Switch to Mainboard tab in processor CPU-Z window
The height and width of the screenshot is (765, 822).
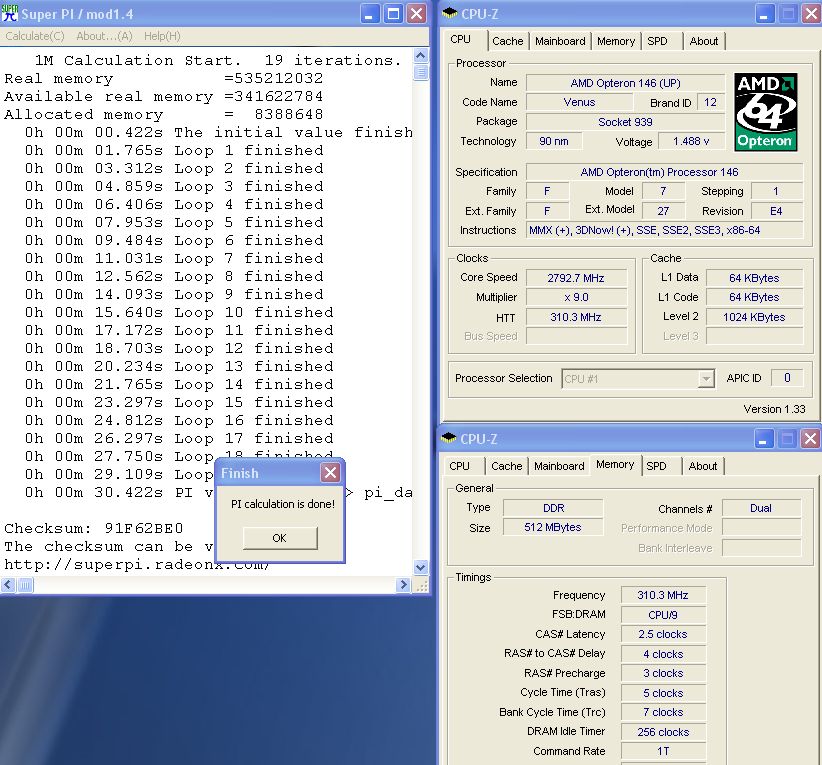[x=560, y=41]
